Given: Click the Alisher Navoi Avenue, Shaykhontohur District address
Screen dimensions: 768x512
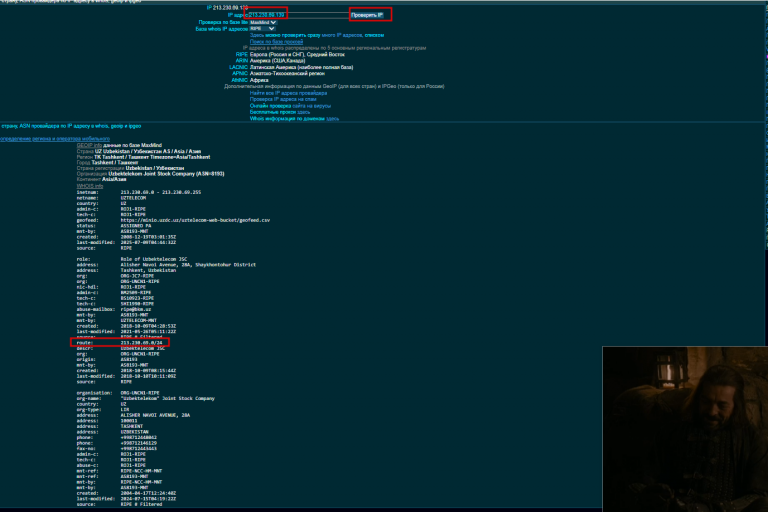Looking at the screenshot, I should coord(188,265).
